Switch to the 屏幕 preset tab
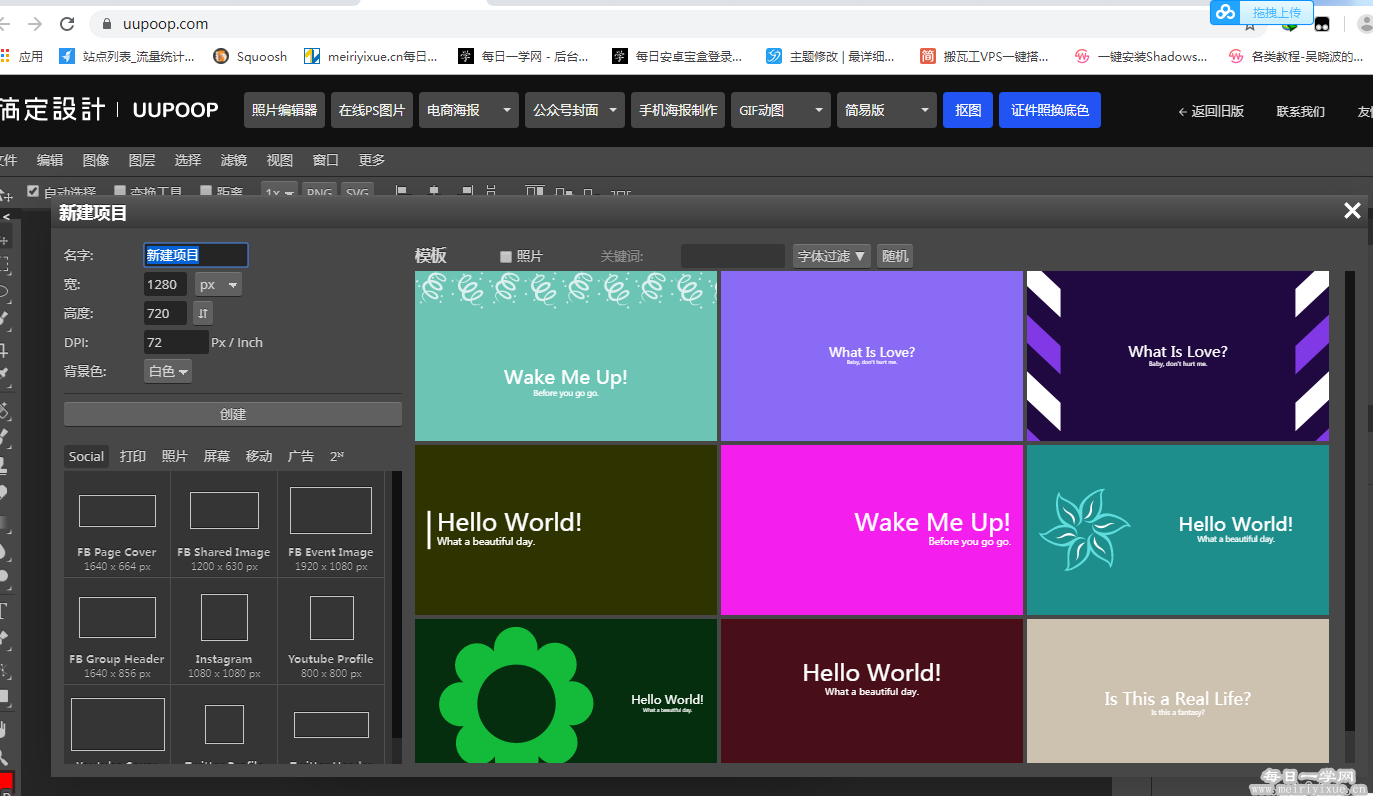1373x796 pixels. coord(217,456)
